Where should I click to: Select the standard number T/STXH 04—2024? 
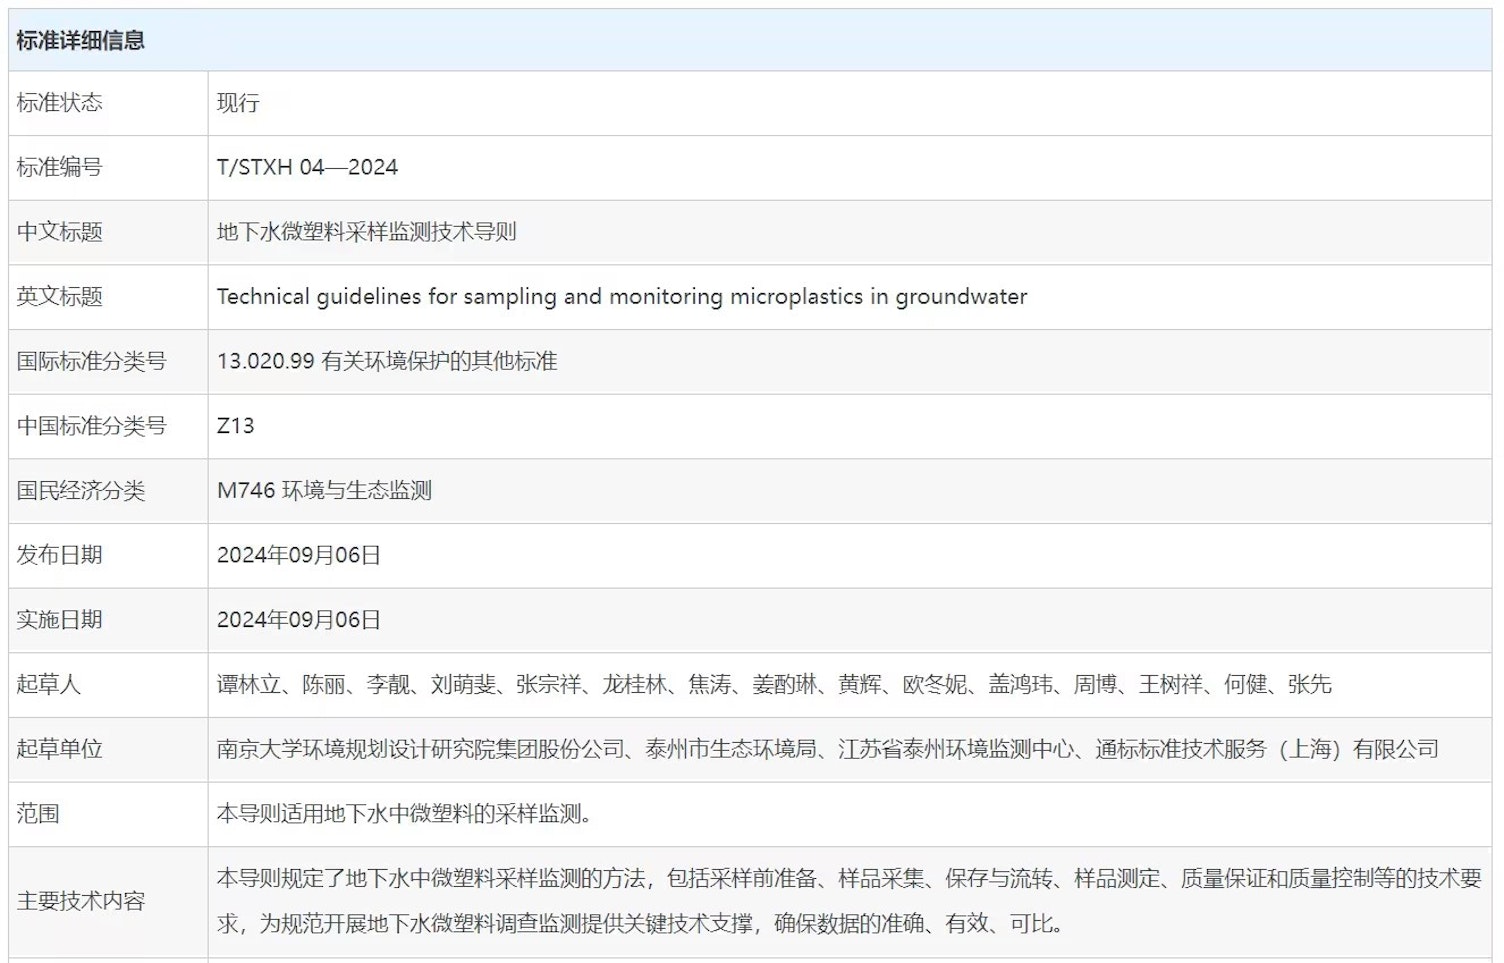307,167
